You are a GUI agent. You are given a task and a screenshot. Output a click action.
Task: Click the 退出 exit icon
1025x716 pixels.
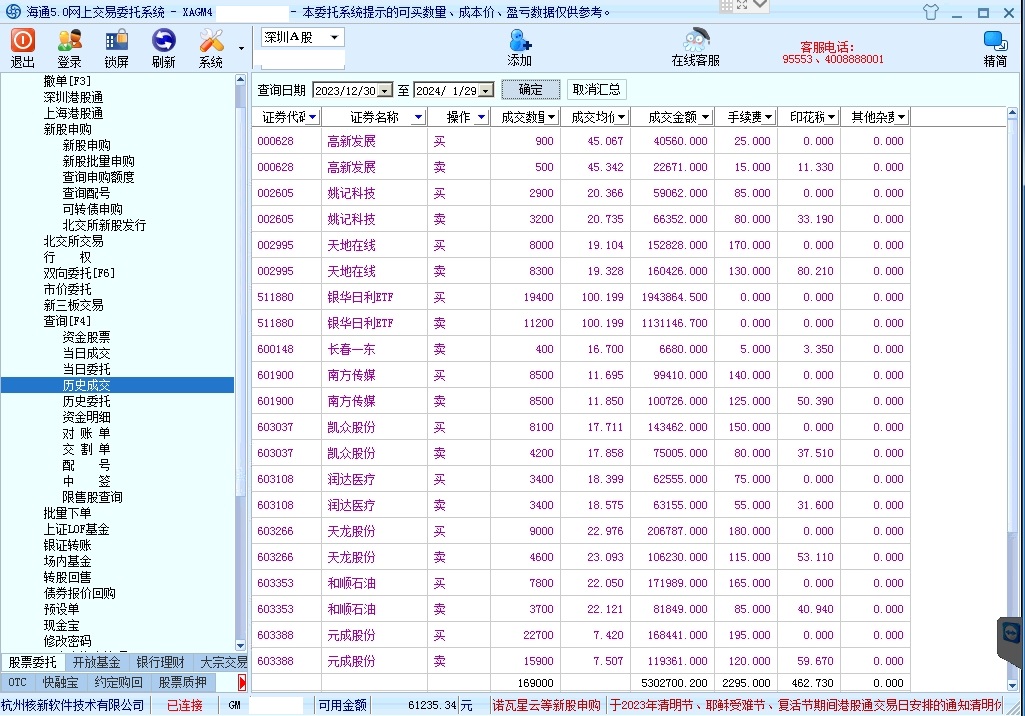coord(22,48)
